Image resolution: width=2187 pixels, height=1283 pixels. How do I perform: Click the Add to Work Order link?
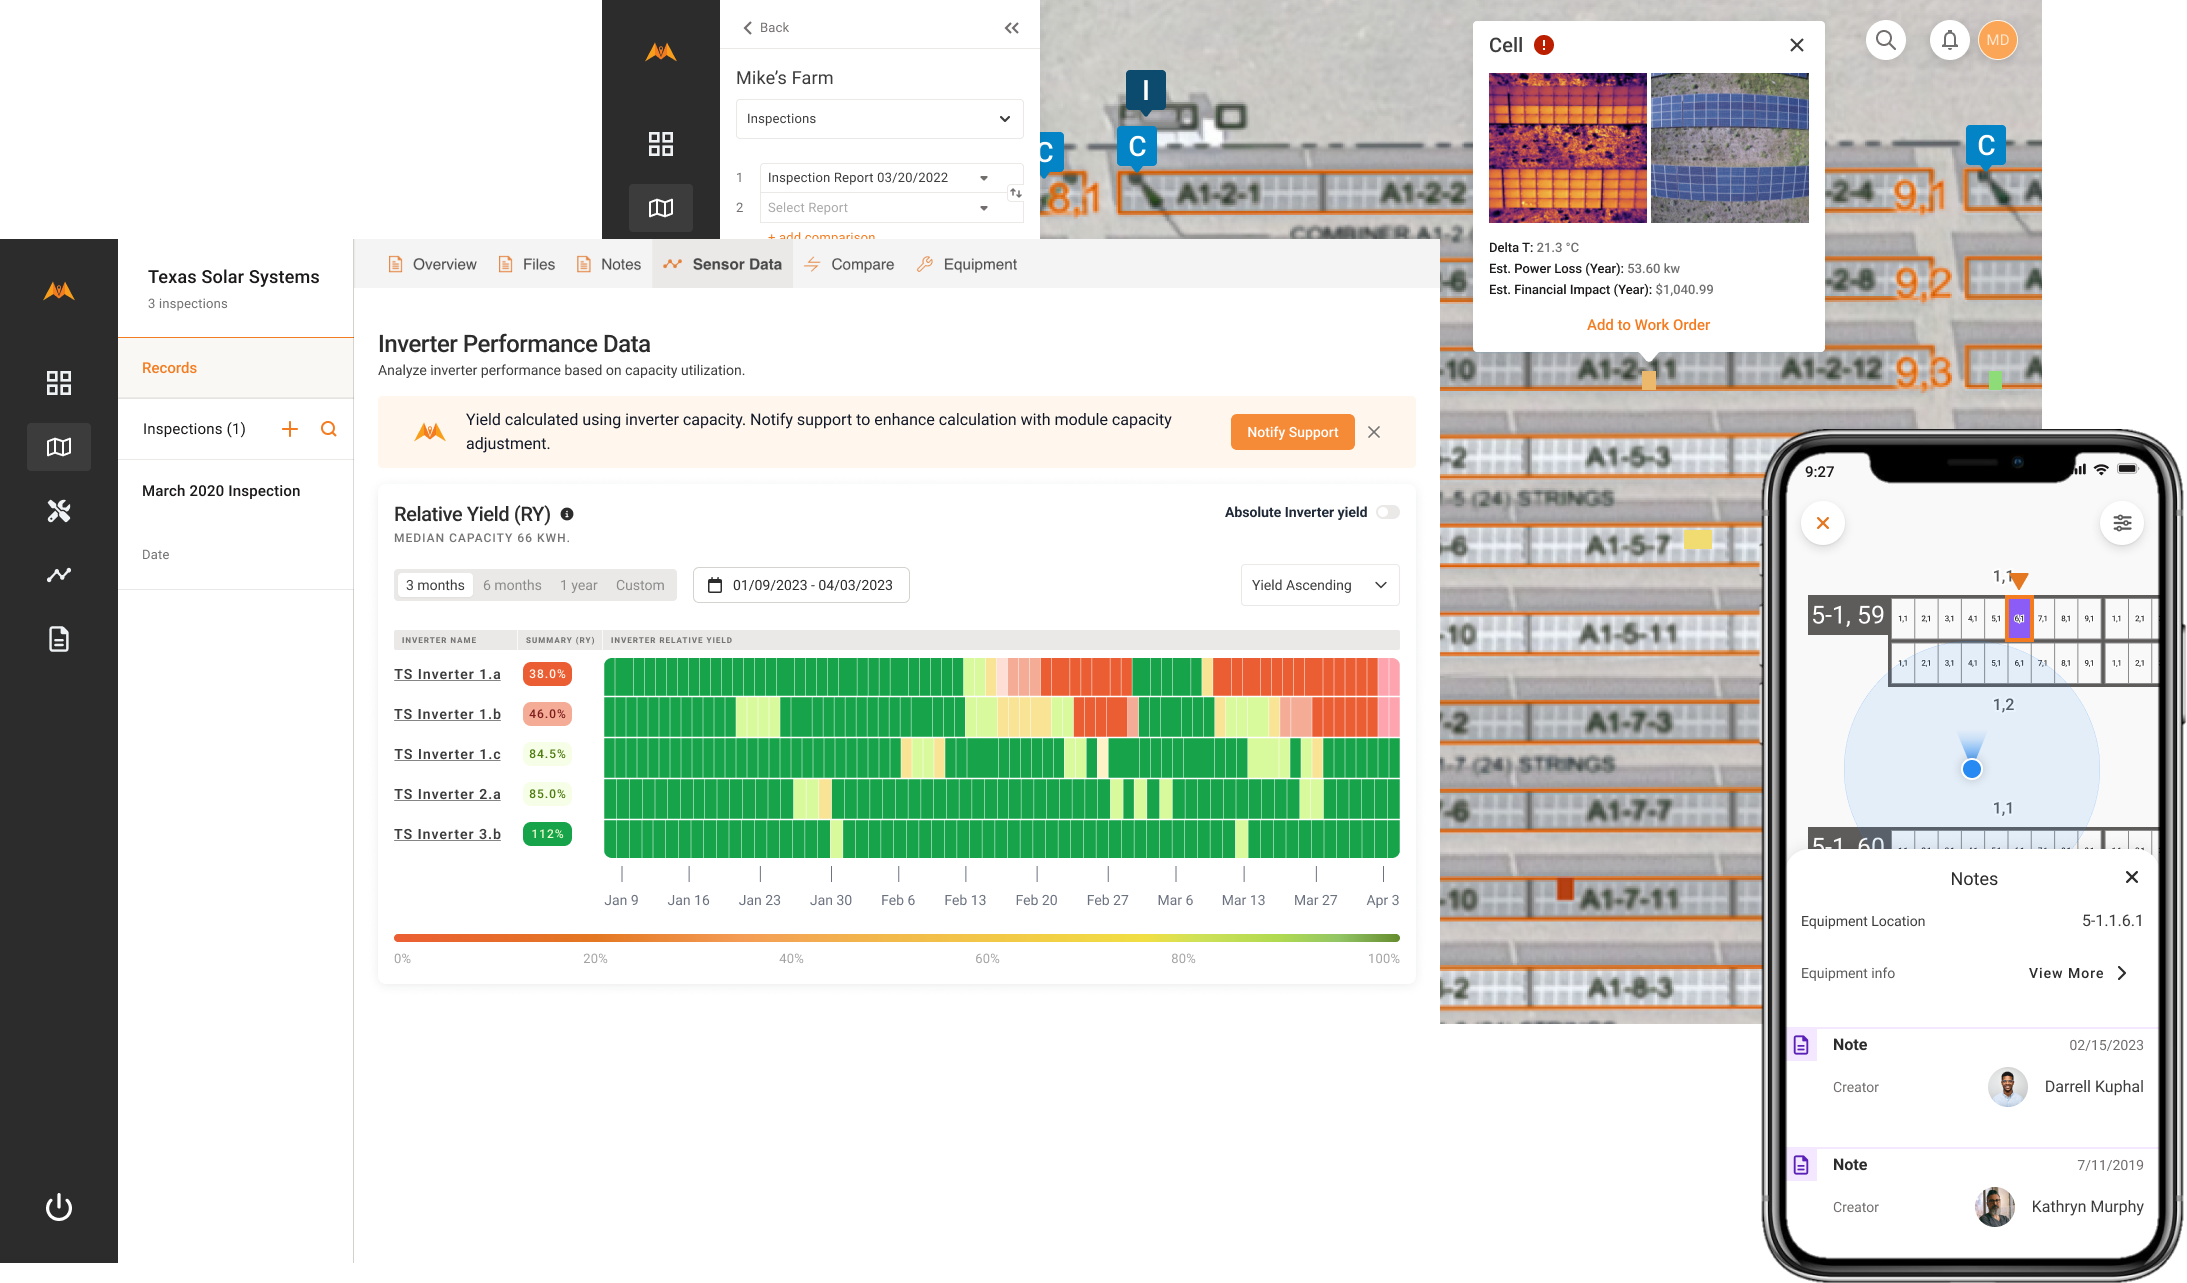coord(1648,325)
